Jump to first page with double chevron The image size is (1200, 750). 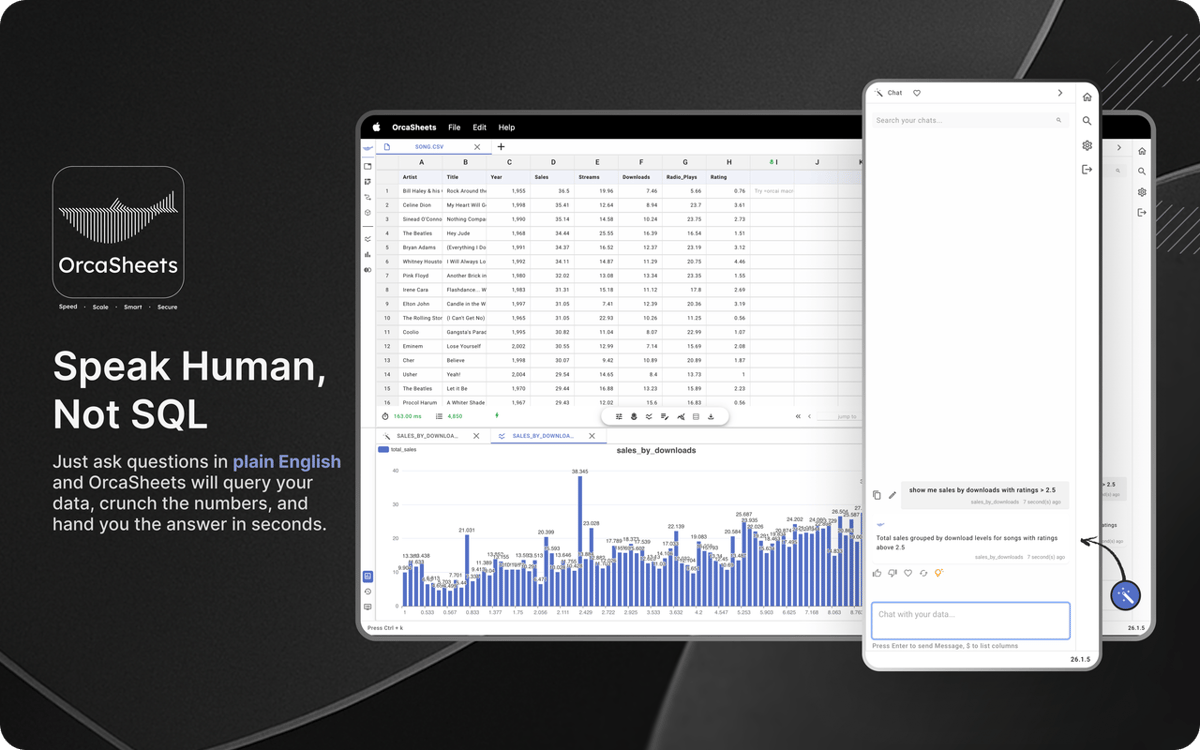pos(797,416)
